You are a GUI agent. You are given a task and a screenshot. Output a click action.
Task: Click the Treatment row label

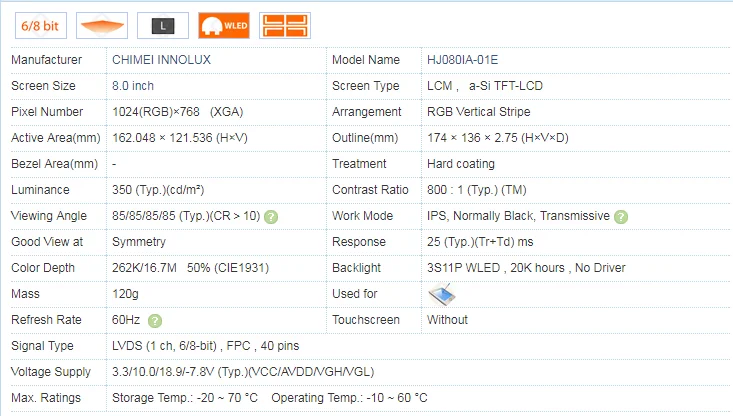(359, 164)
